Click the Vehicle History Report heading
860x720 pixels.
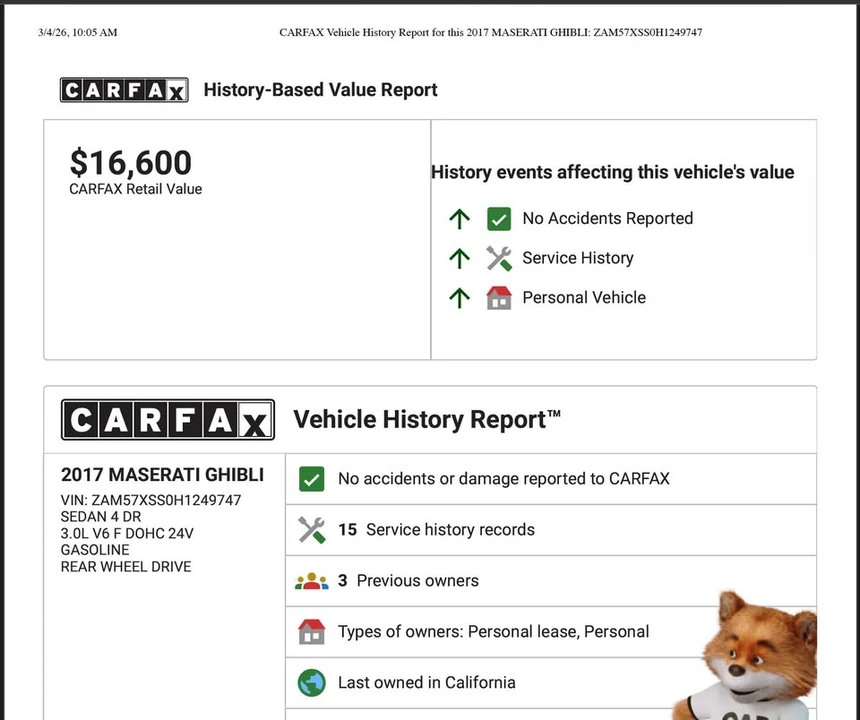point(427,419)
